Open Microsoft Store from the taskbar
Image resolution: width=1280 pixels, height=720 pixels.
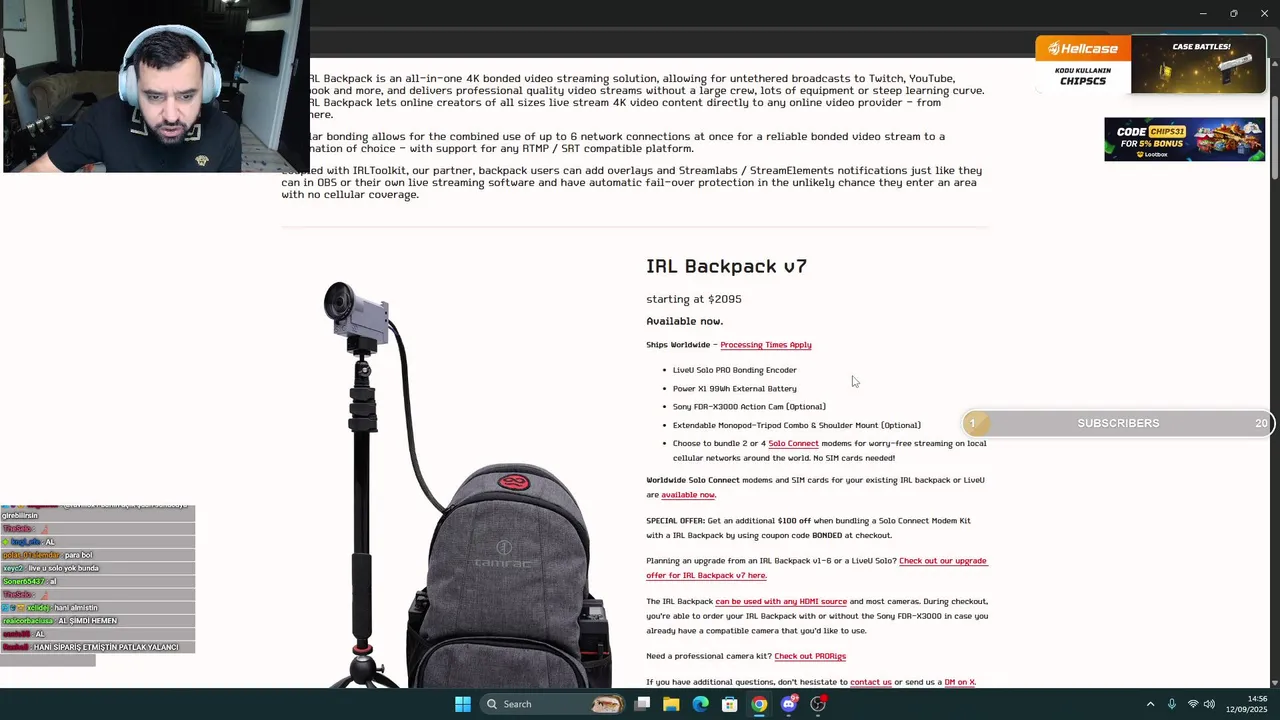click(x=730, y=704)
